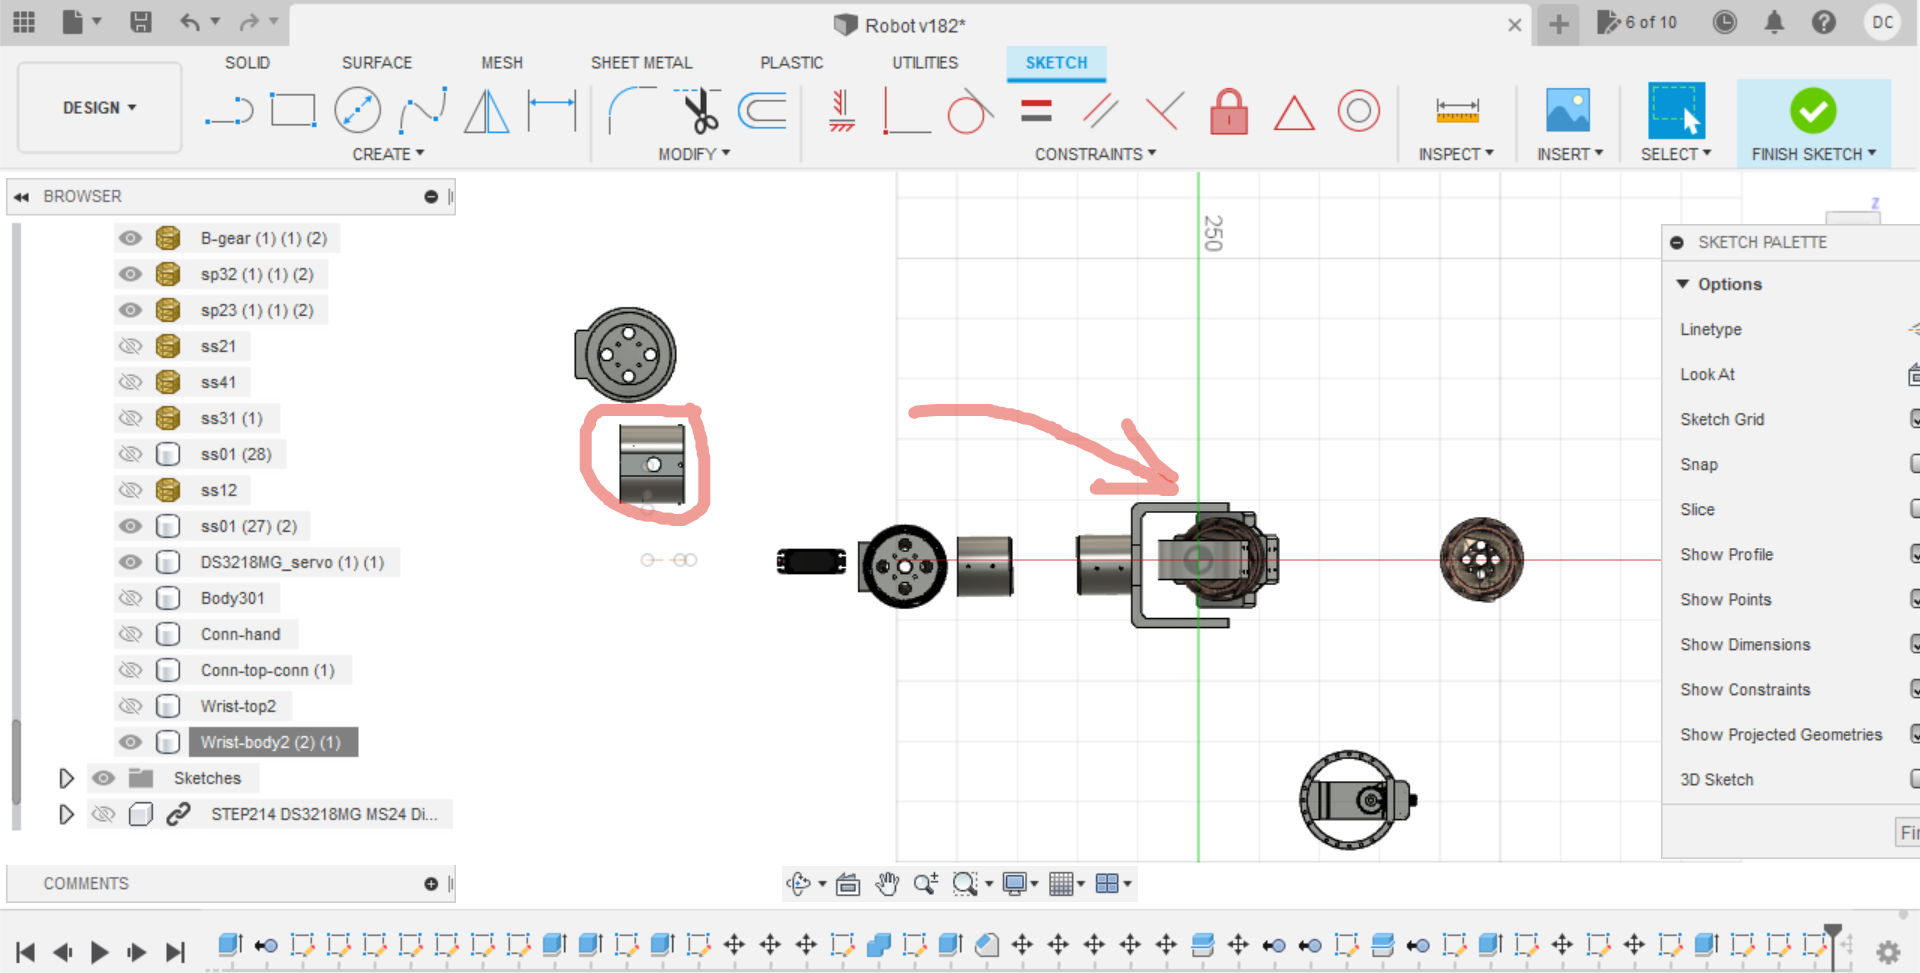
Task: Select the Sketch Dimension tool
Action: (x=552, y=111)
